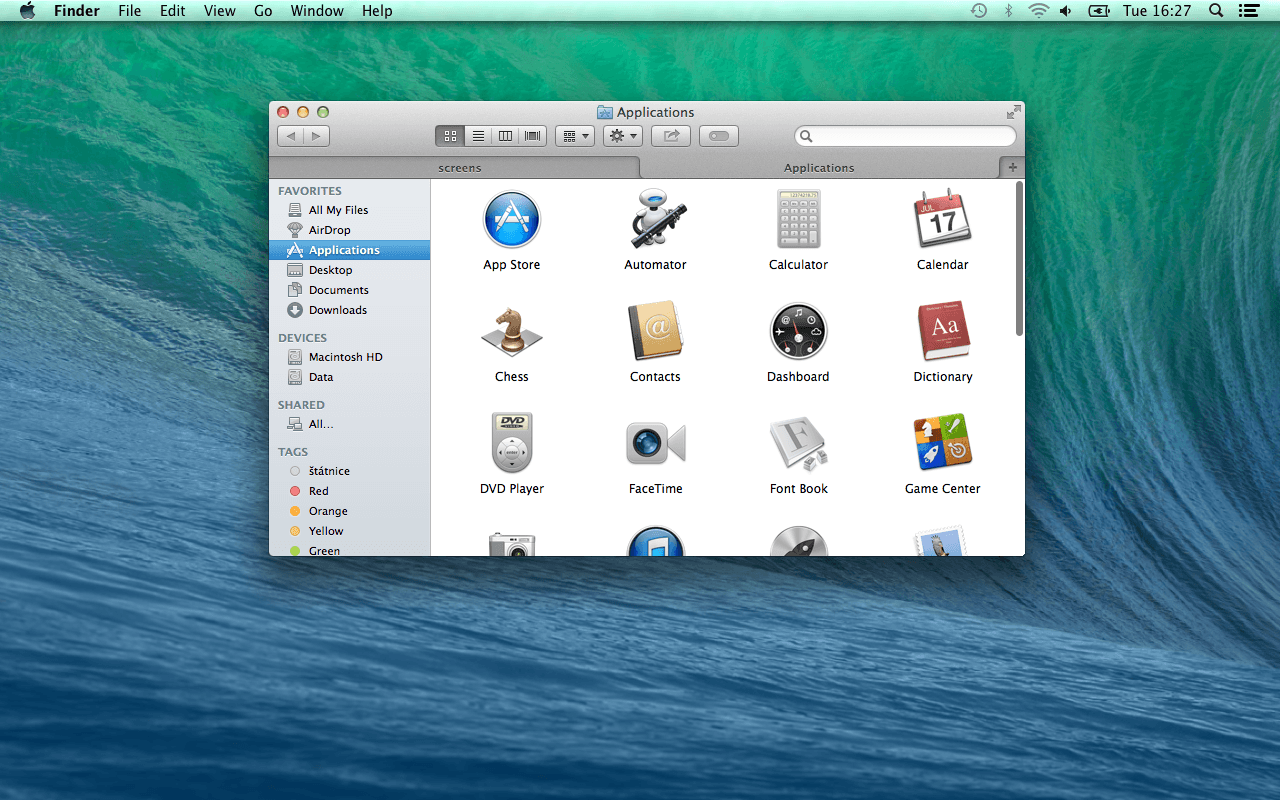Add a new Finder tab with plus
Viewport: 1280px width, 800px height.
coord(1012,168)
